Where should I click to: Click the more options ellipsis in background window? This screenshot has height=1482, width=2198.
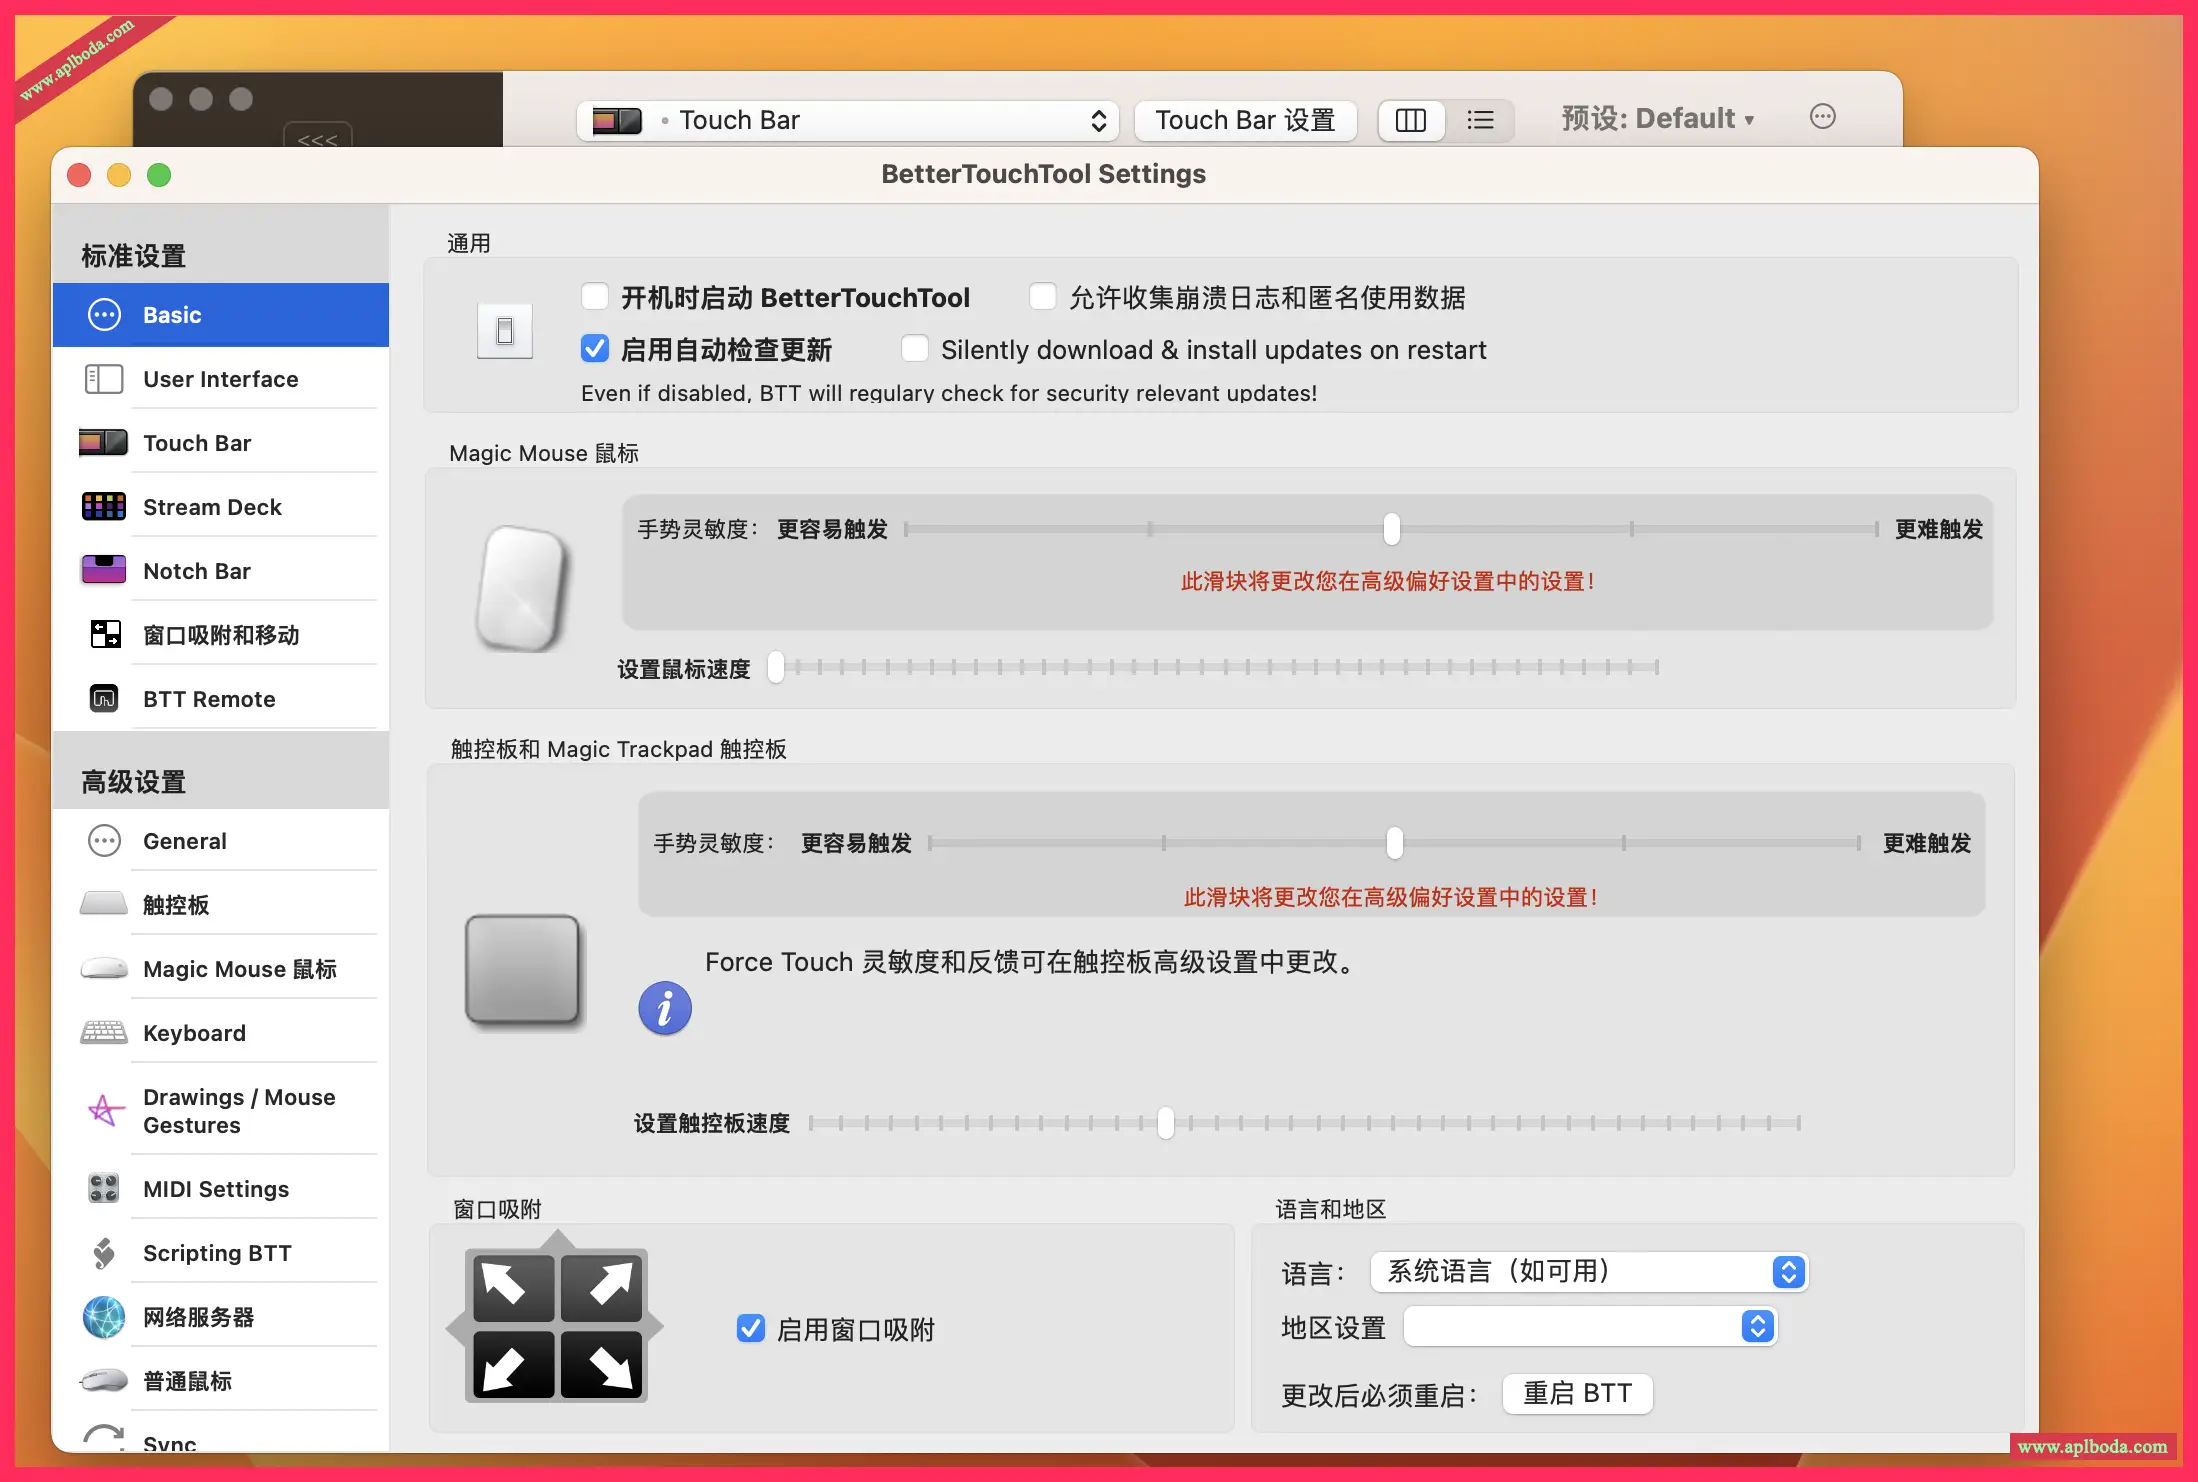[1823, 117]
